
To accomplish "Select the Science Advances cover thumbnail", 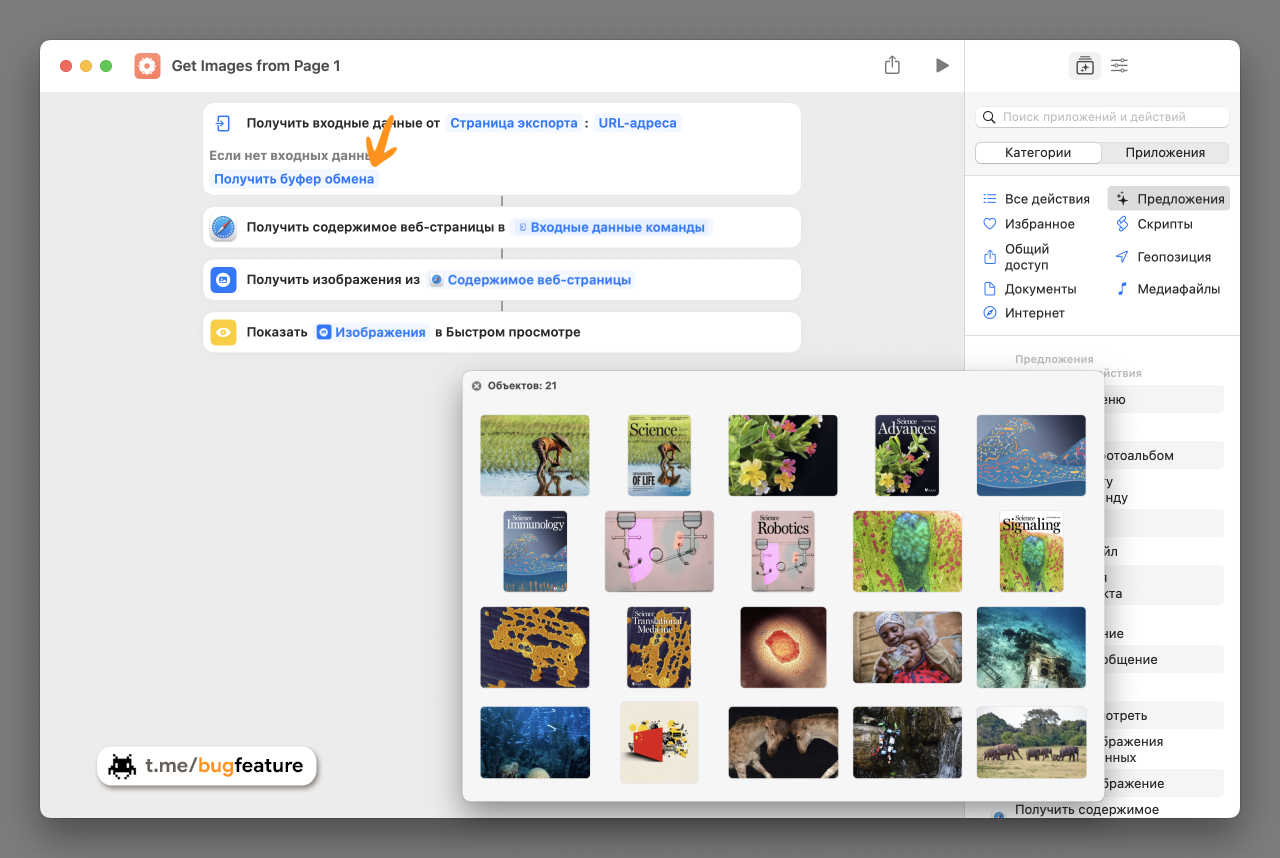I will pyautogui.click(x=907, y=455).
